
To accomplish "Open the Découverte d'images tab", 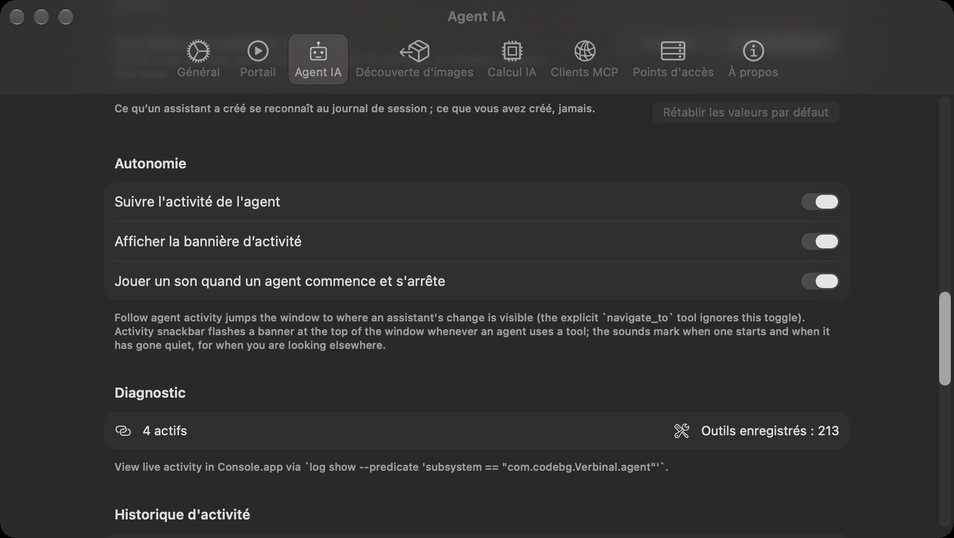I will click(414, 59).
